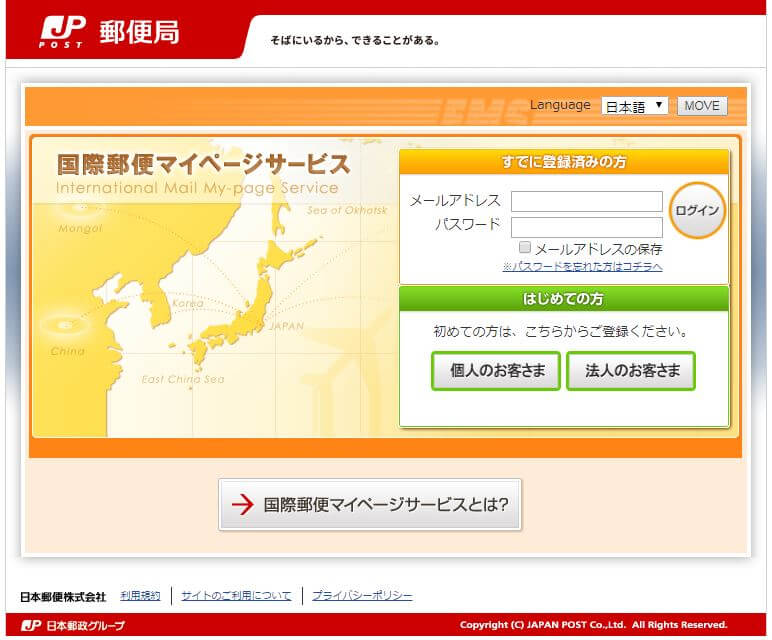Click the 日本郵政グループ footer logo
The width and height of the screenshot is (772, 640).
pyautogui.click(x=73, y=626)
